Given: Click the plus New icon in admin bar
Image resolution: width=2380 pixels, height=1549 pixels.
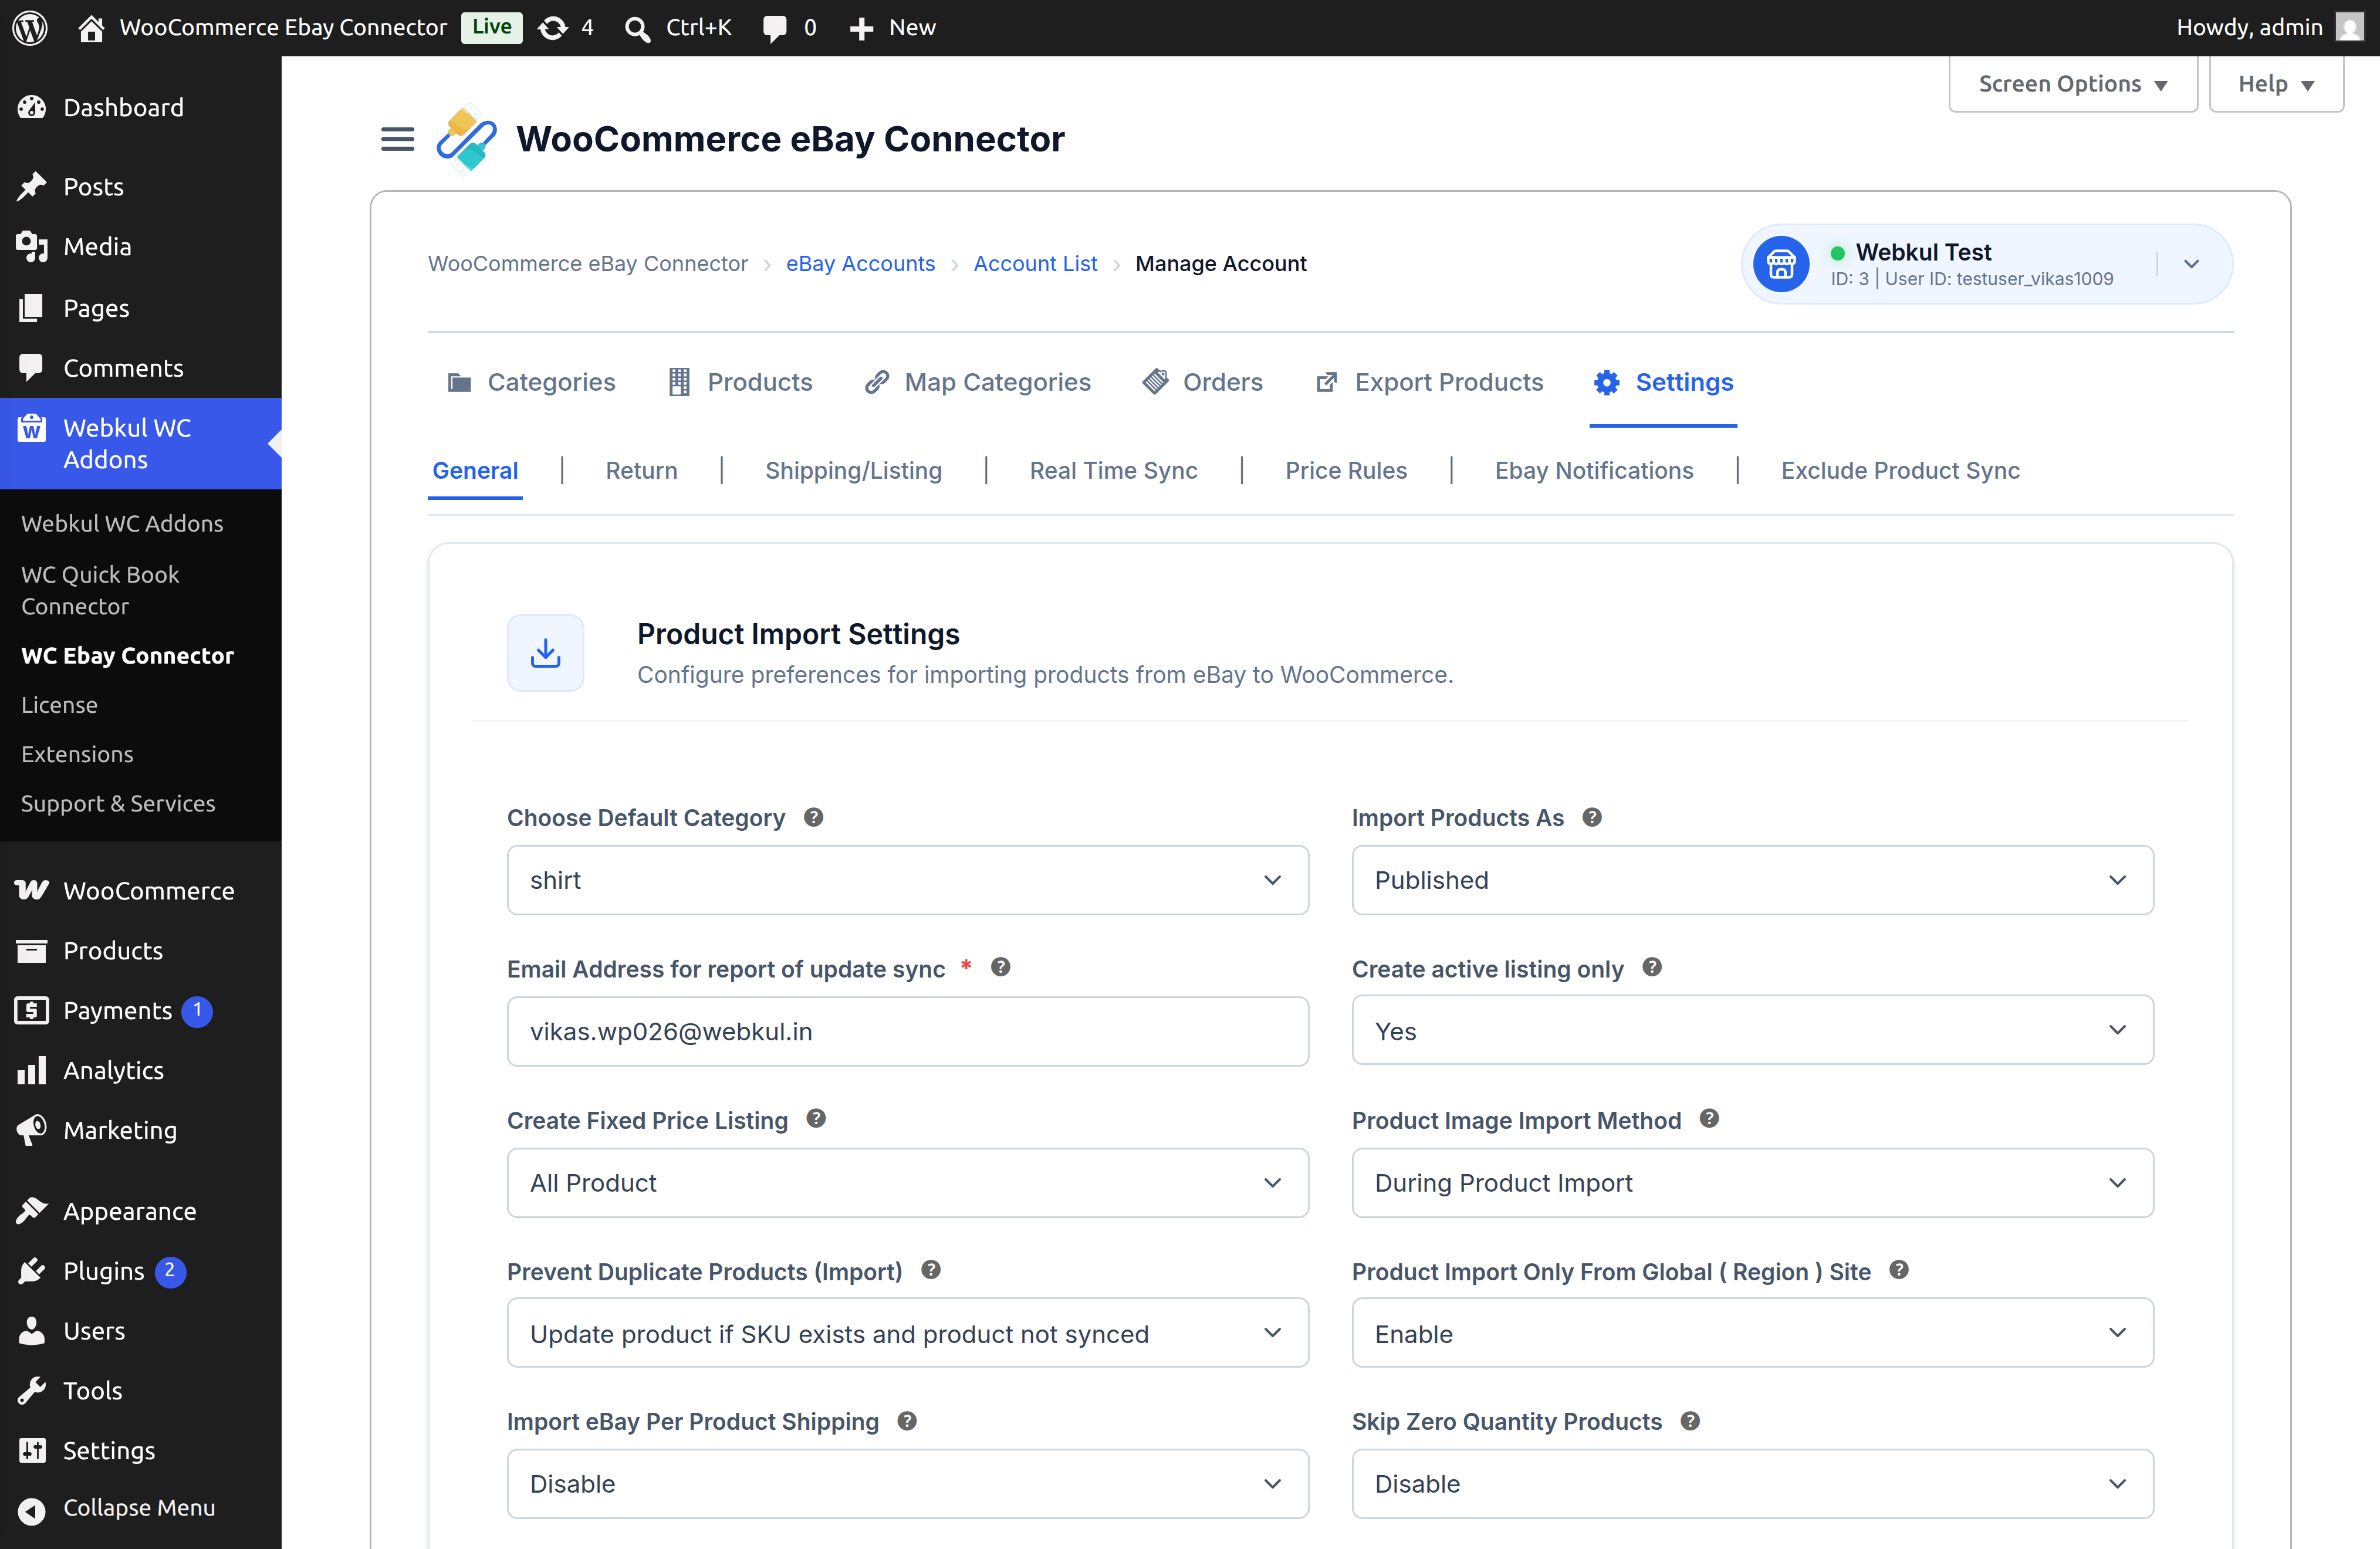Looking at the screenshot, I should tap(861, 28).
